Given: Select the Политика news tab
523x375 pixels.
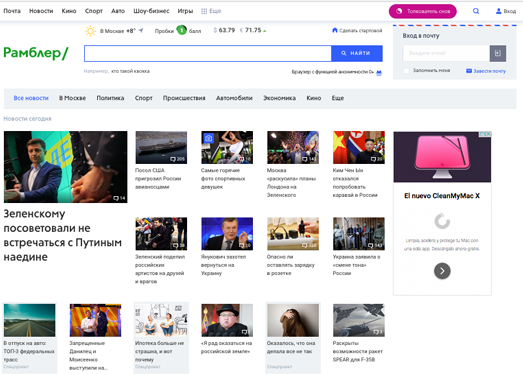Looking at the screenshot, I should tap(110, 98).
